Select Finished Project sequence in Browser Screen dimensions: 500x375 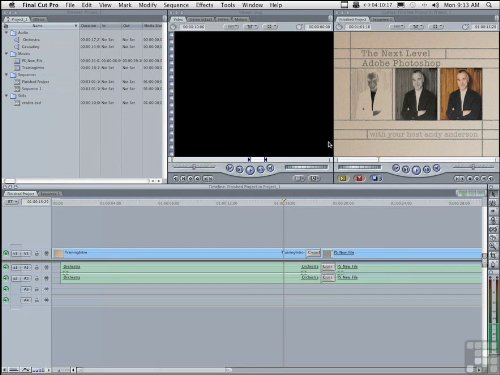point(35,82)
